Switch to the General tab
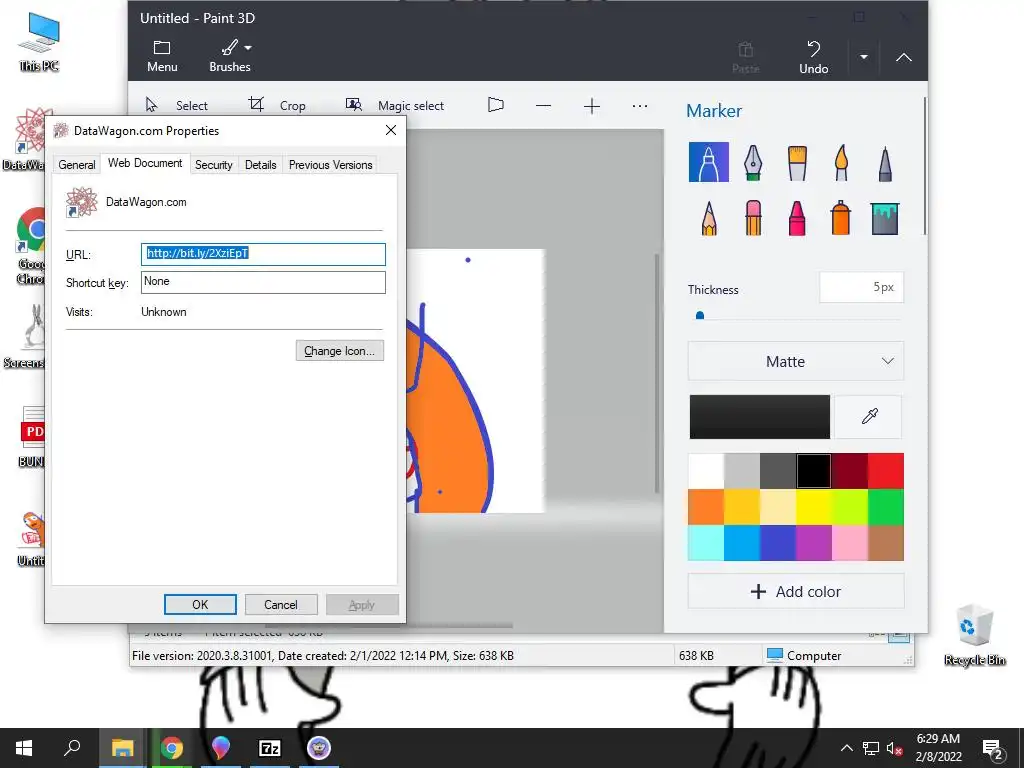This screenshot has width=1024, height=768. tap(76, 165)
